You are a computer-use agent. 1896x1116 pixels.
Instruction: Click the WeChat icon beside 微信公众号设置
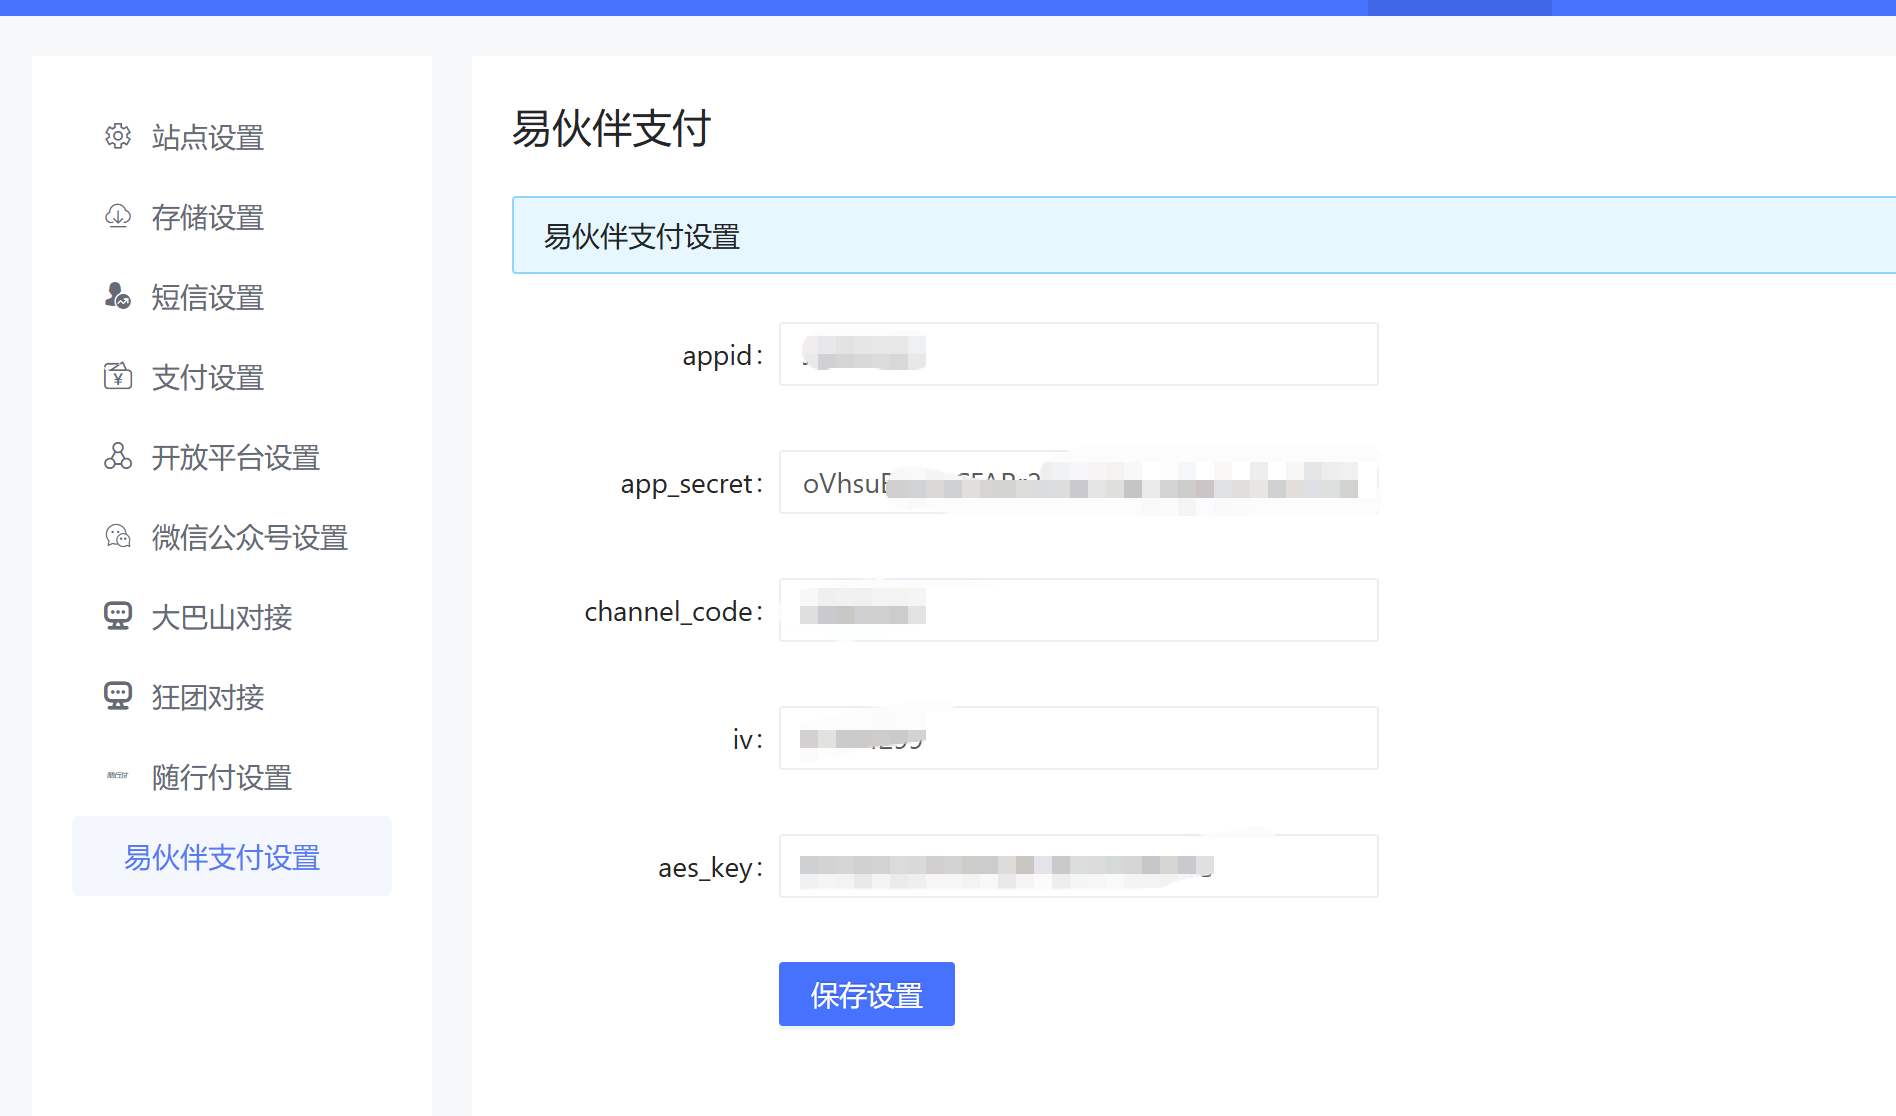tap(118, 536)
